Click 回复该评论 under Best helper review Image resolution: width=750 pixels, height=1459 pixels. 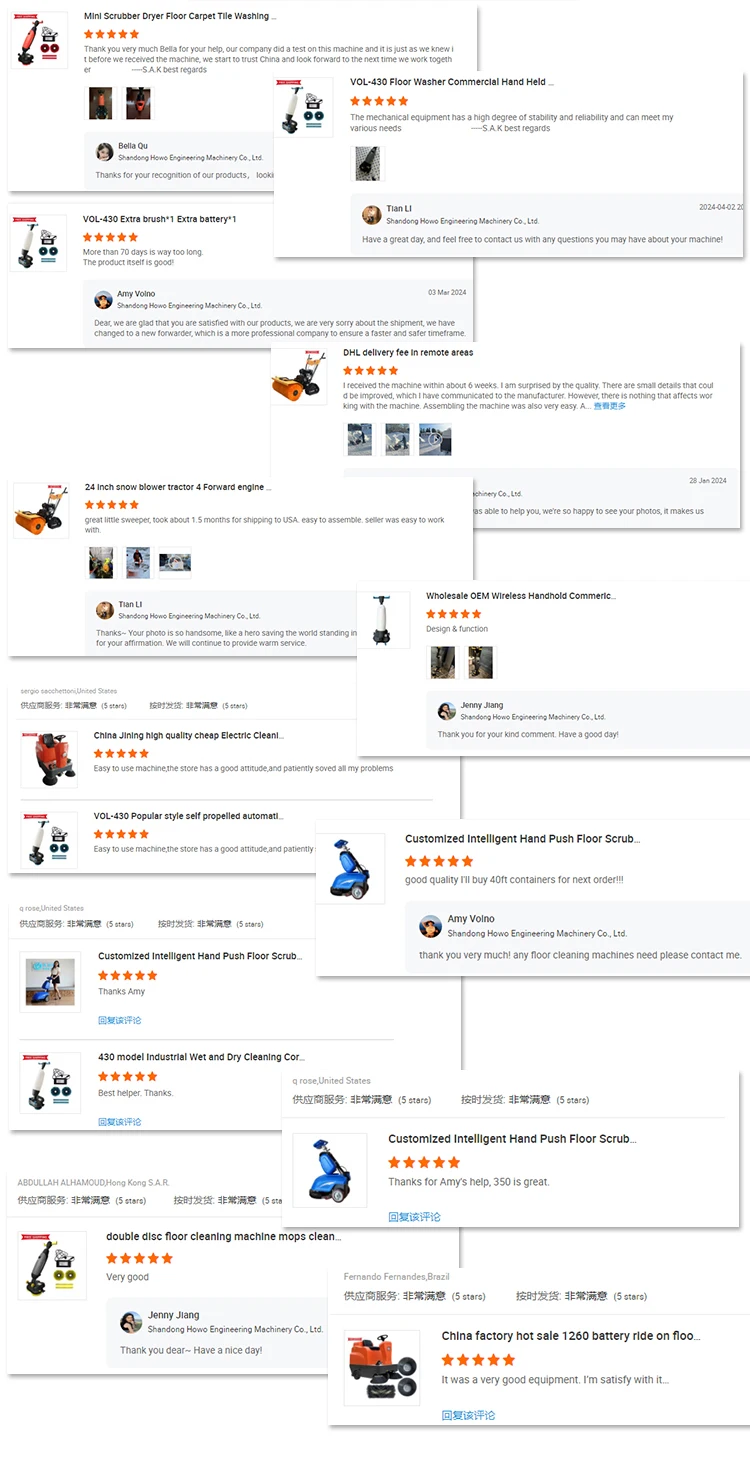point(120,1122)
